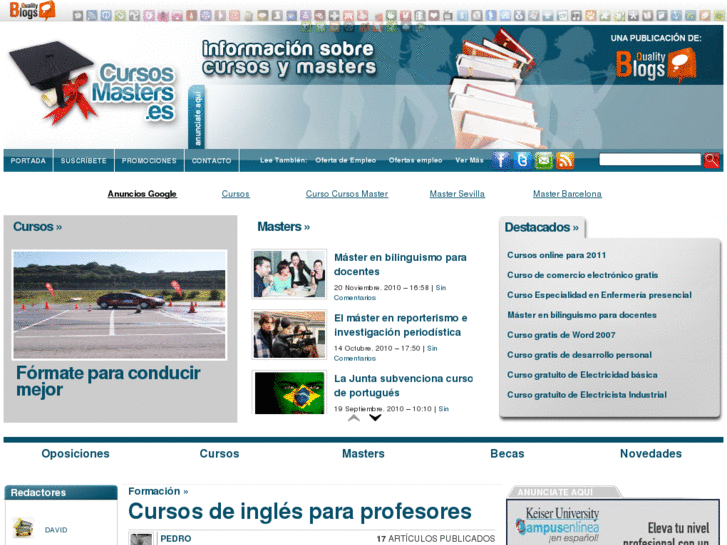The width and height of the screenshot is (727, 545).
Task: Open the Masters » section heading
Action: (x=284, y=226)
